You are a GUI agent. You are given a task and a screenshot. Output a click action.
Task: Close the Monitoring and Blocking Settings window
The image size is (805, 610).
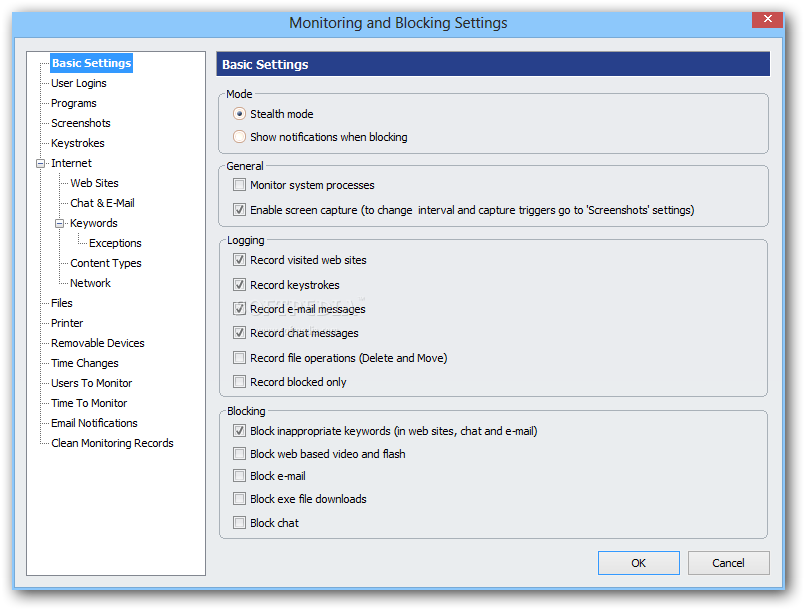coord(768,19)
